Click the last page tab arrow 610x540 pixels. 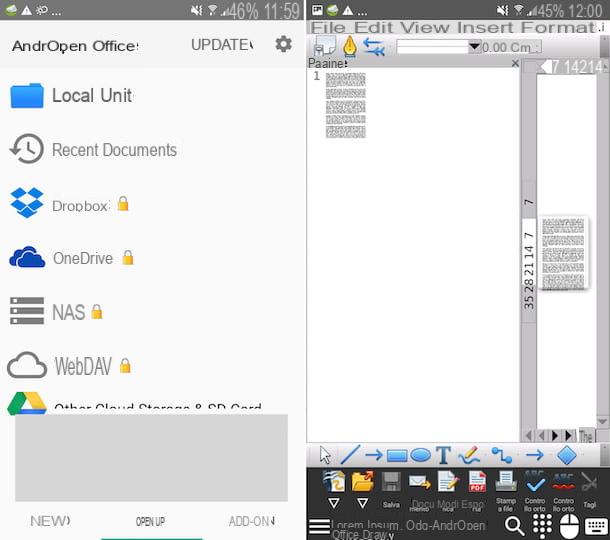569,435
